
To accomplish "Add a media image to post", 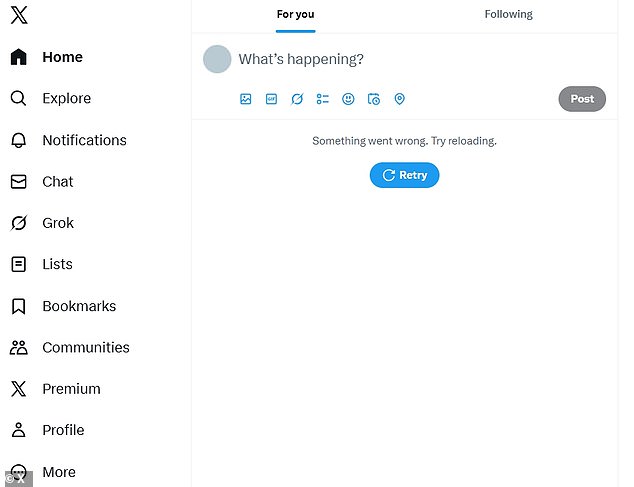I will tap(246, 99).
